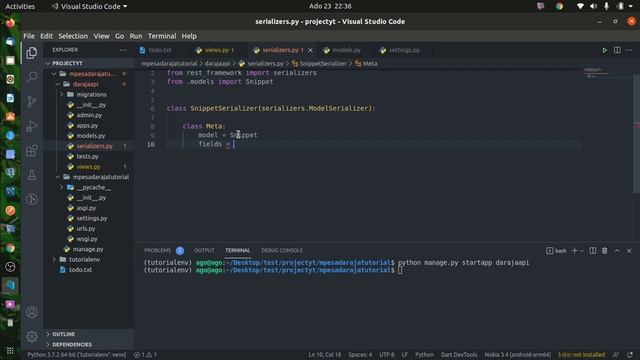Viewport: 640px width, 360px height.
Task: Open the network Wi-Fi indicator
Action: point(580,6)
